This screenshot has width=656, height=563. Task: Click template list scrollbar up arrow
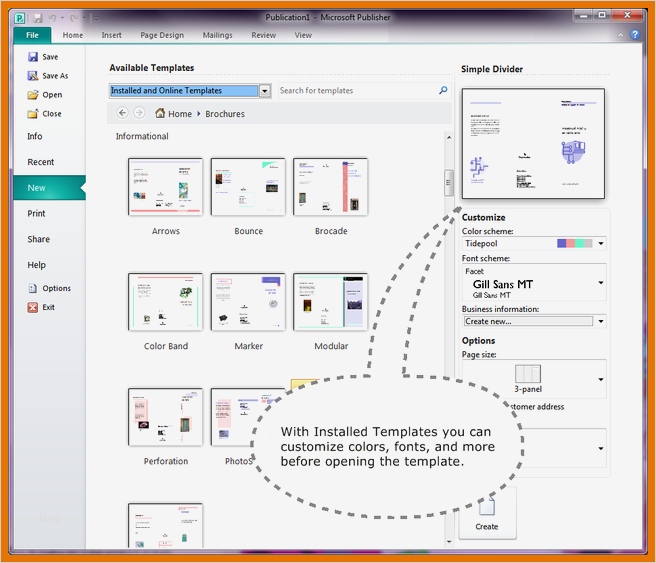pyautogui.click(x=449, y=137)
